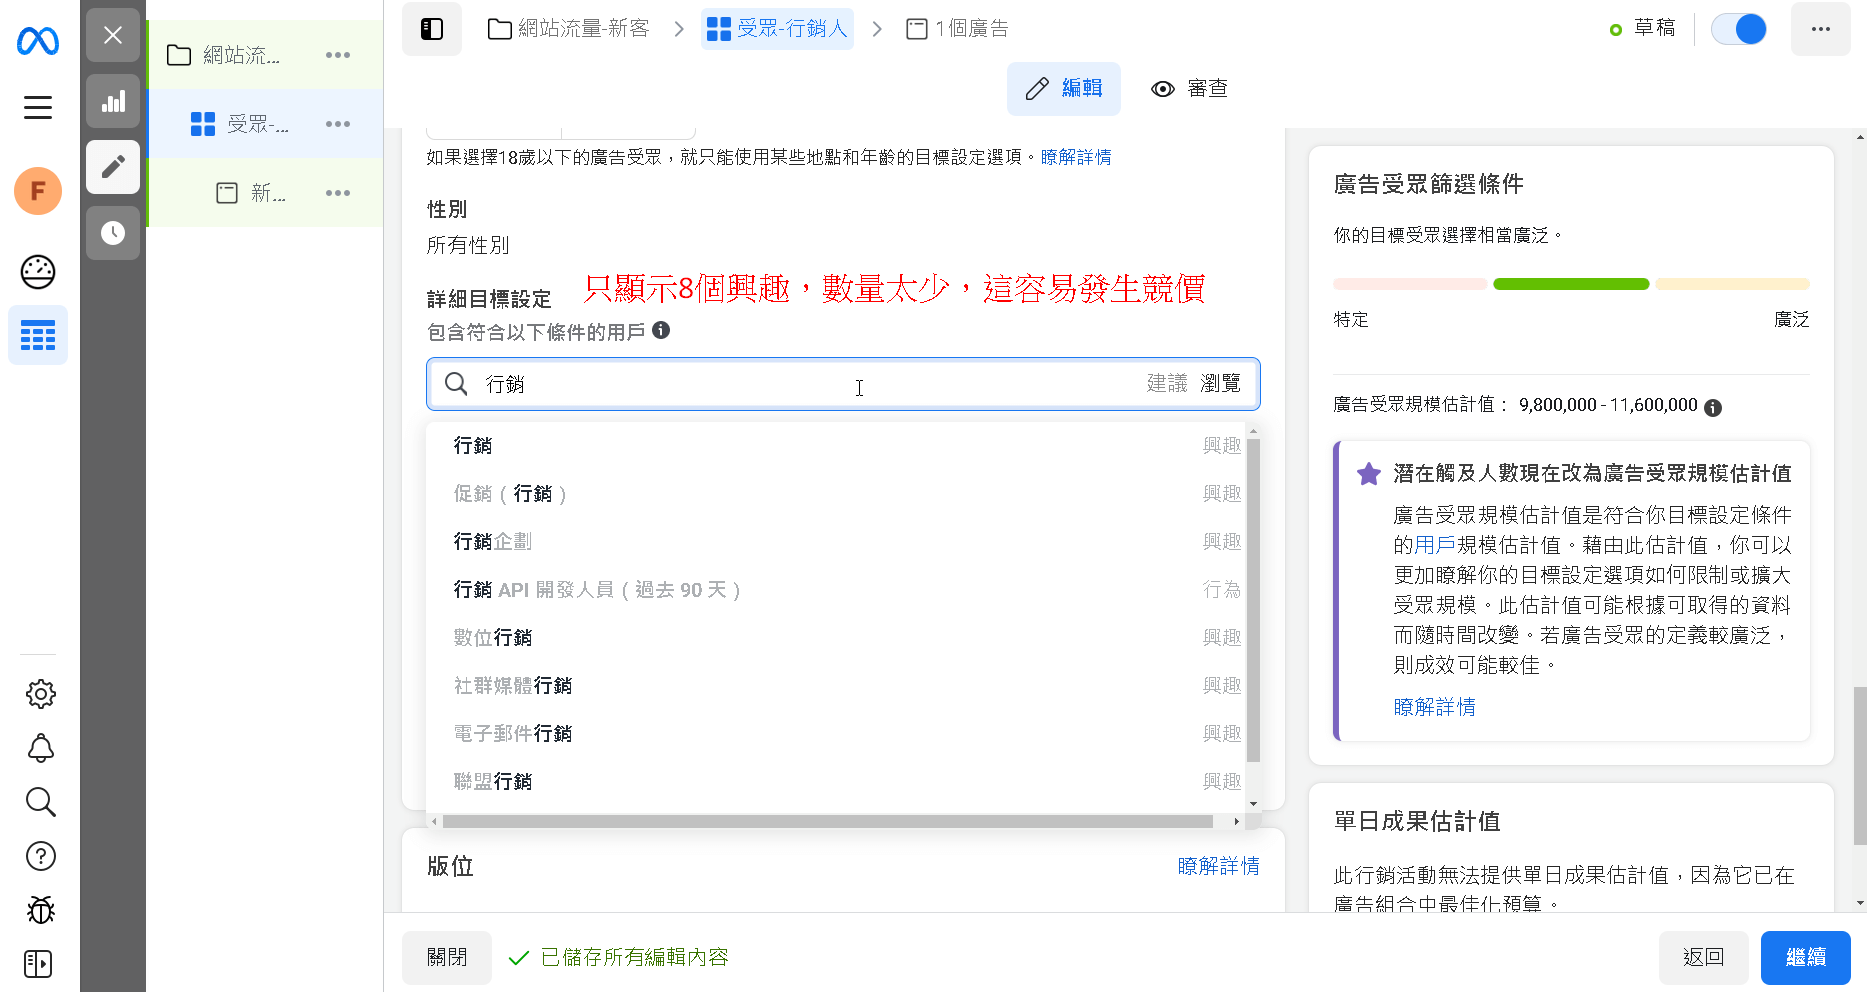Viewport: 1867px width, 992px height.
Task: Toggle the ad set on/off switch
Action: pos(1739,29)
